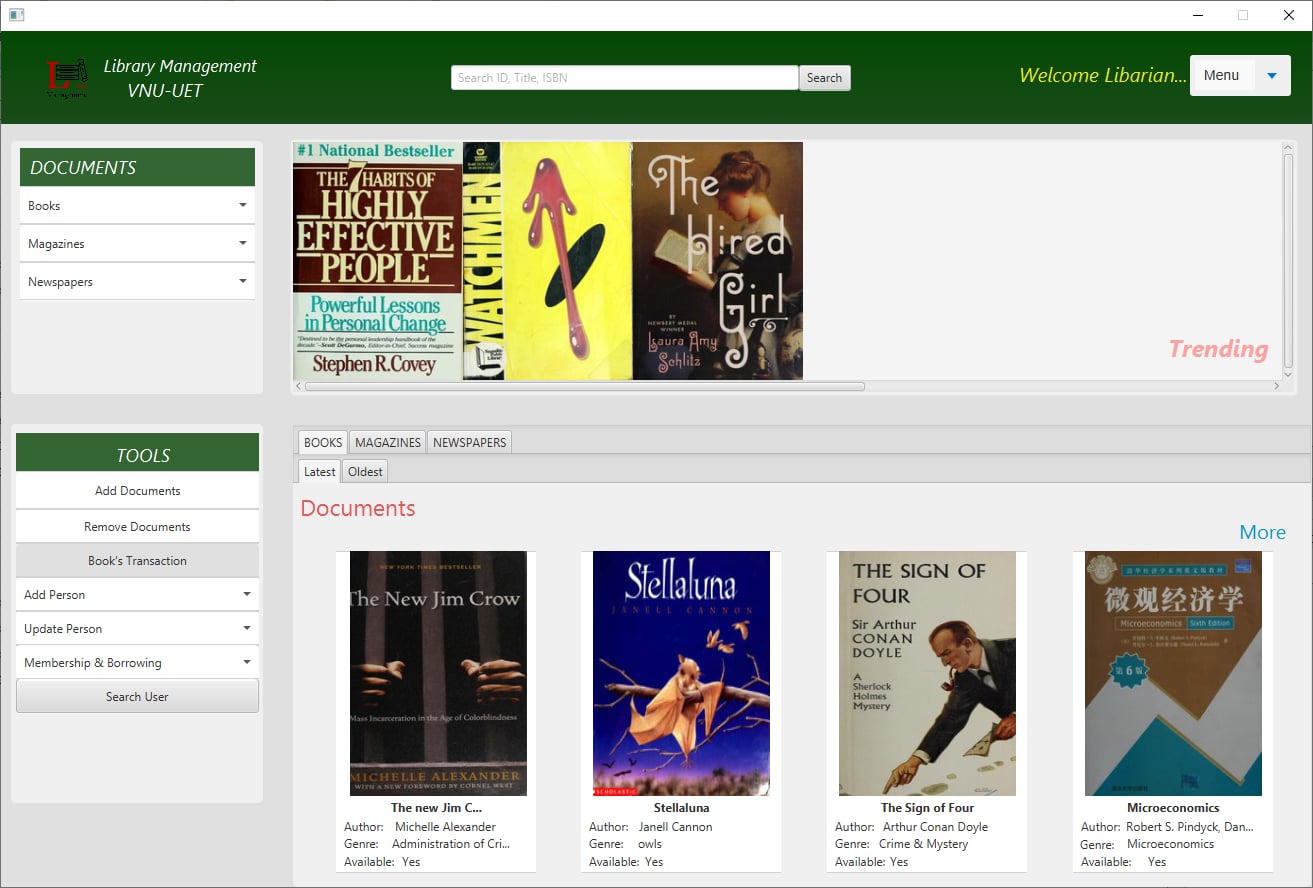Open The Sign of Four book cover
The image size is (1313, 888).
(x=927, y=673)
